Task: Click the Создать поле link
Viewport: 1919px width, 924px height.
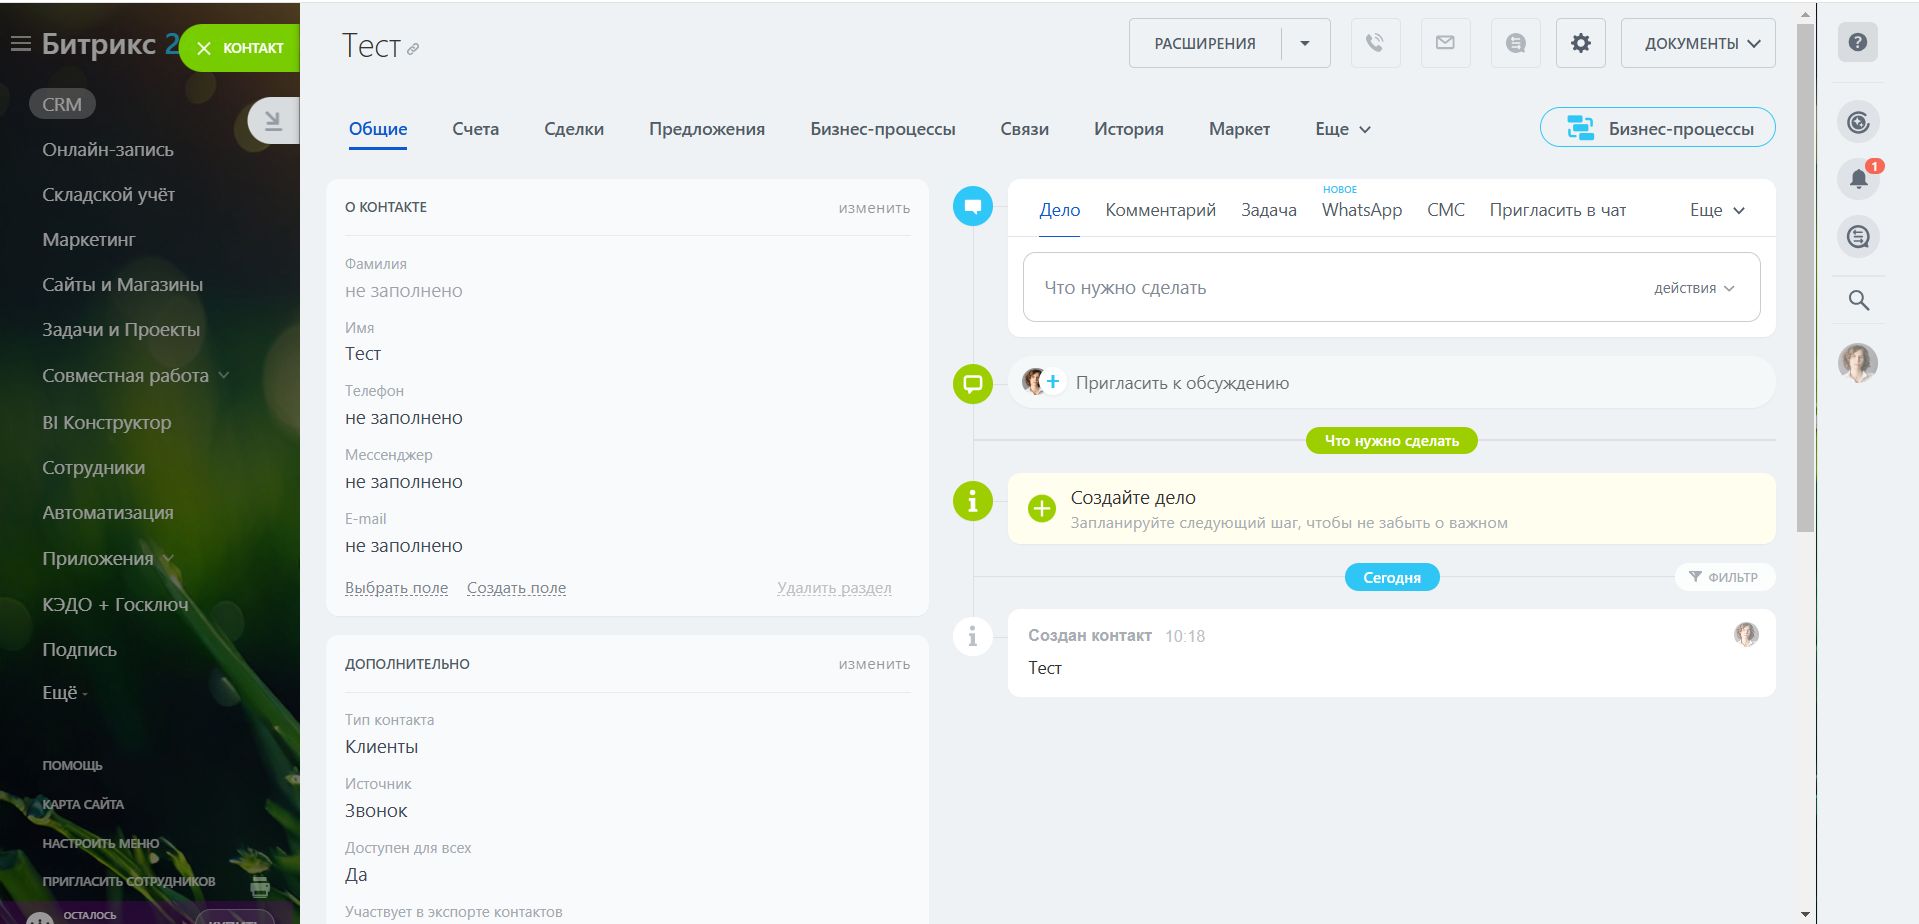Action: 516,588
